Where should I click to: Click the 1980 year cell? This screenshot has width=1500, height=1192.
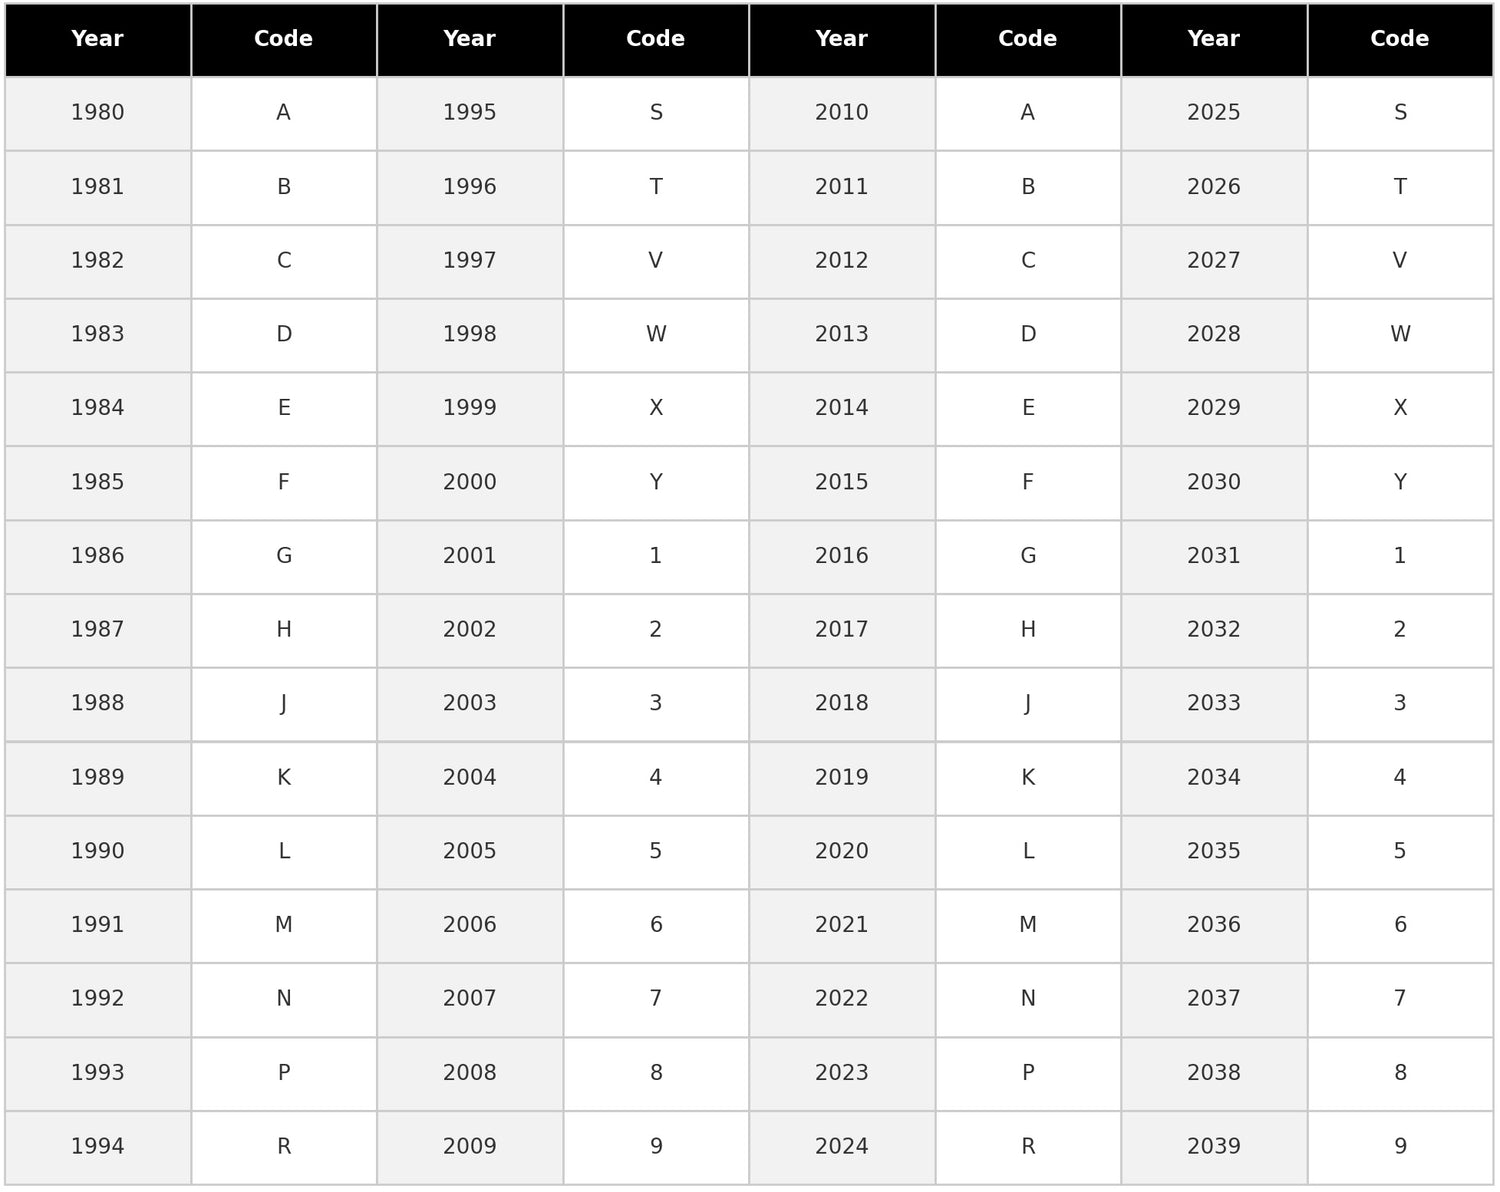click(97, 113)
